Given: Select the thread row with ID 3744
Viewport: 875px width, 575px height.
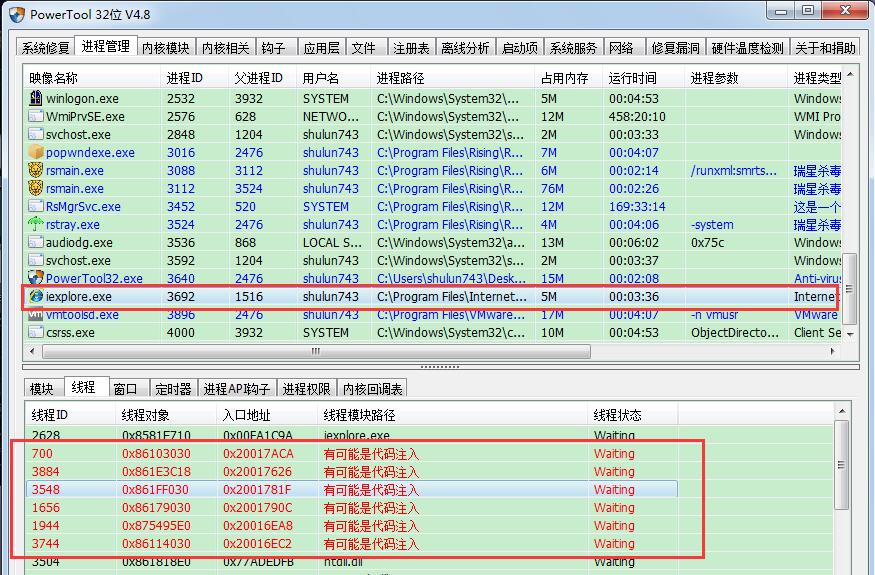Looking at the screenshot, I should pos(352,544).
